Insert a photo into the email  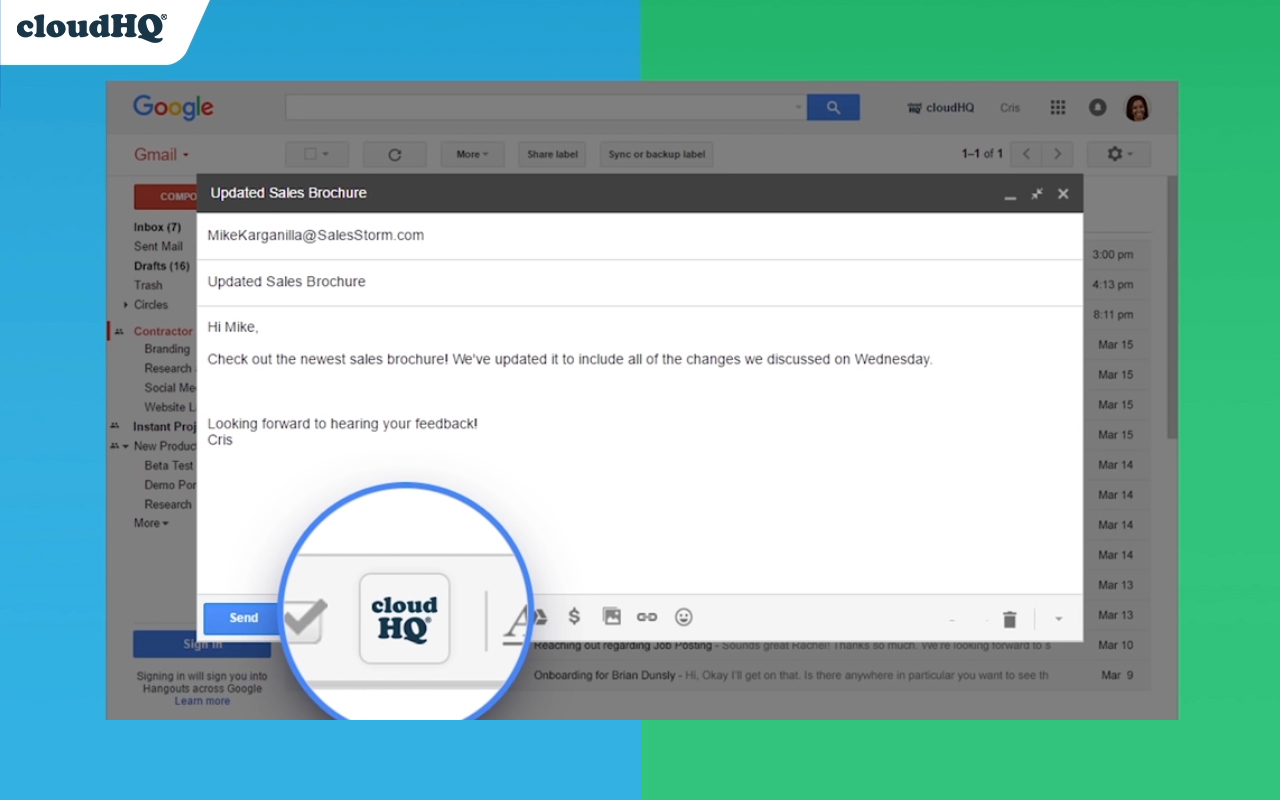pyautogui.click(x=611, y=617)
